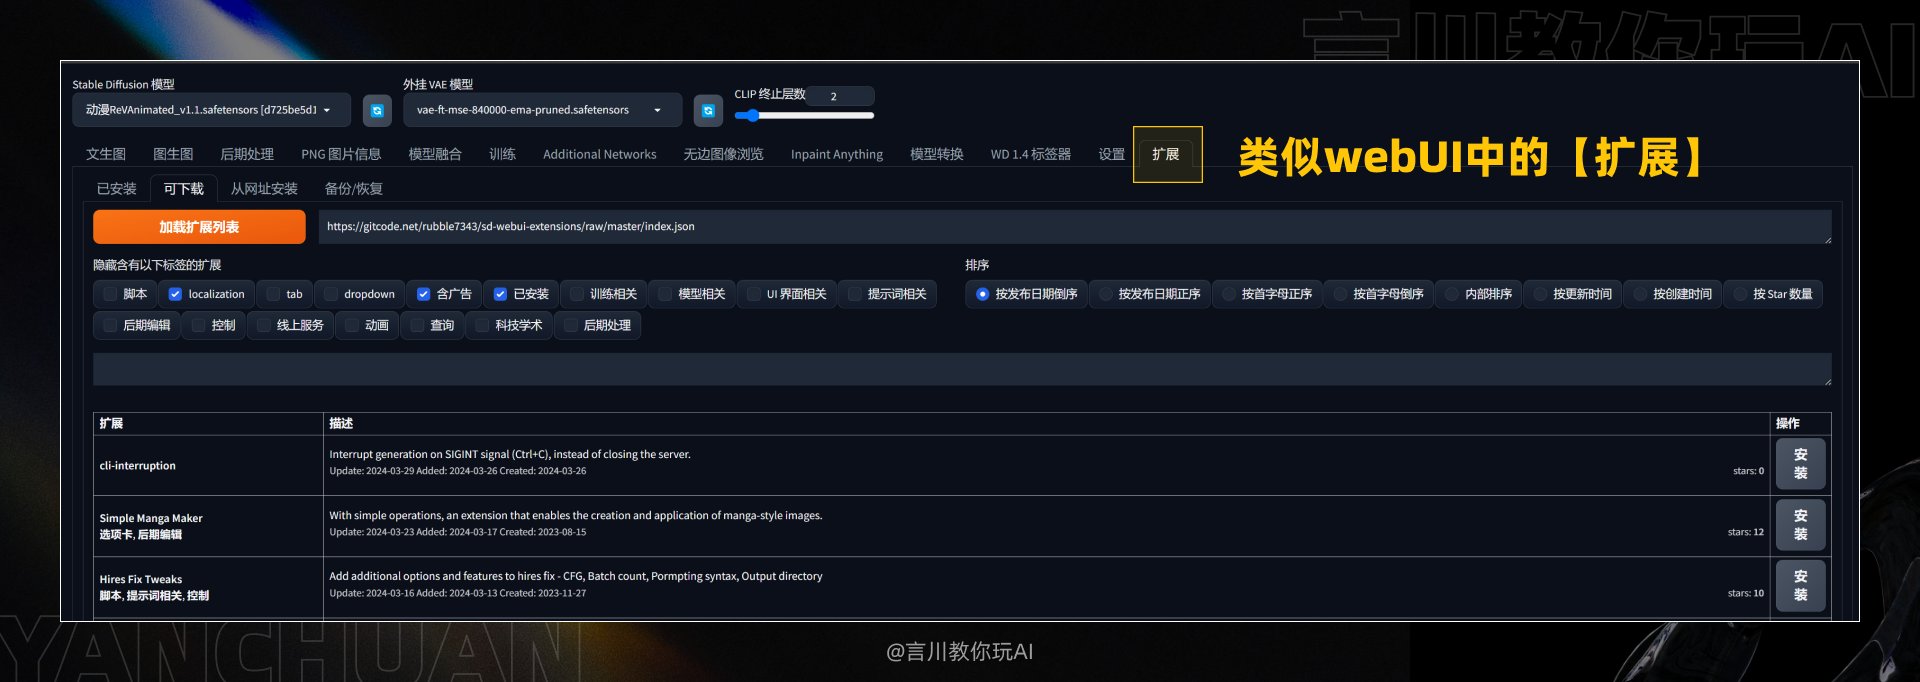
Task: Click the extension search text box
Action: tap(962, 369)
